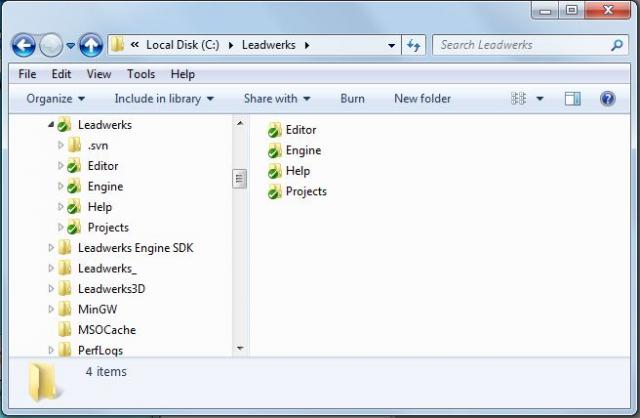Expand the double-chevron breadcrumb overflow
640x418 pixels.
click(x=135, y=44)
